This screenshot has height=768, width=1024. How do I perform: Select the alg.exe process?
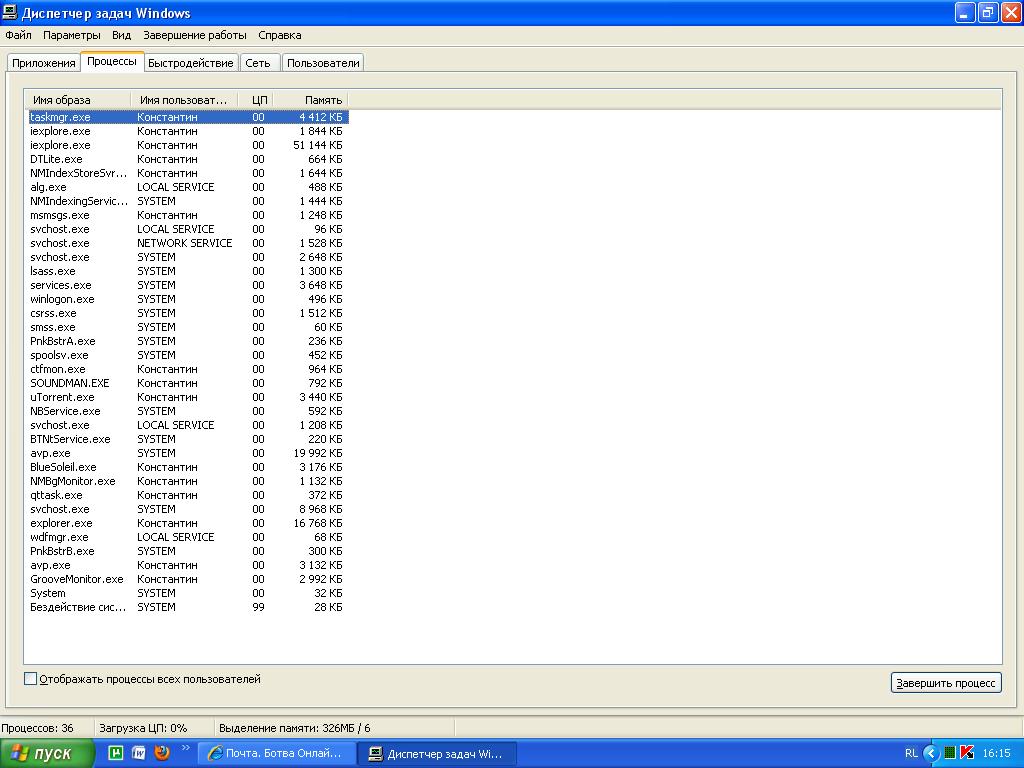coord(188,187)
